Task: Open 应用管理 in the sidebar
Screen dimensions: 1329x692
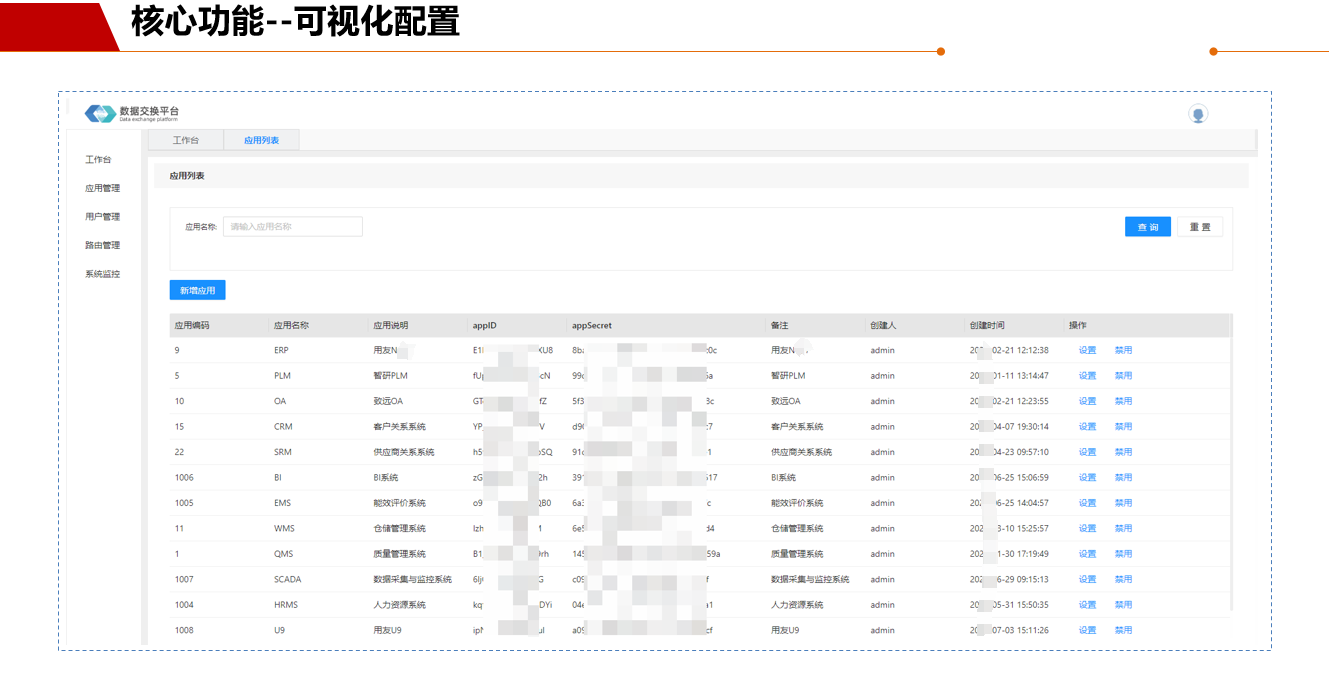Action: click(x=102, y=188)
